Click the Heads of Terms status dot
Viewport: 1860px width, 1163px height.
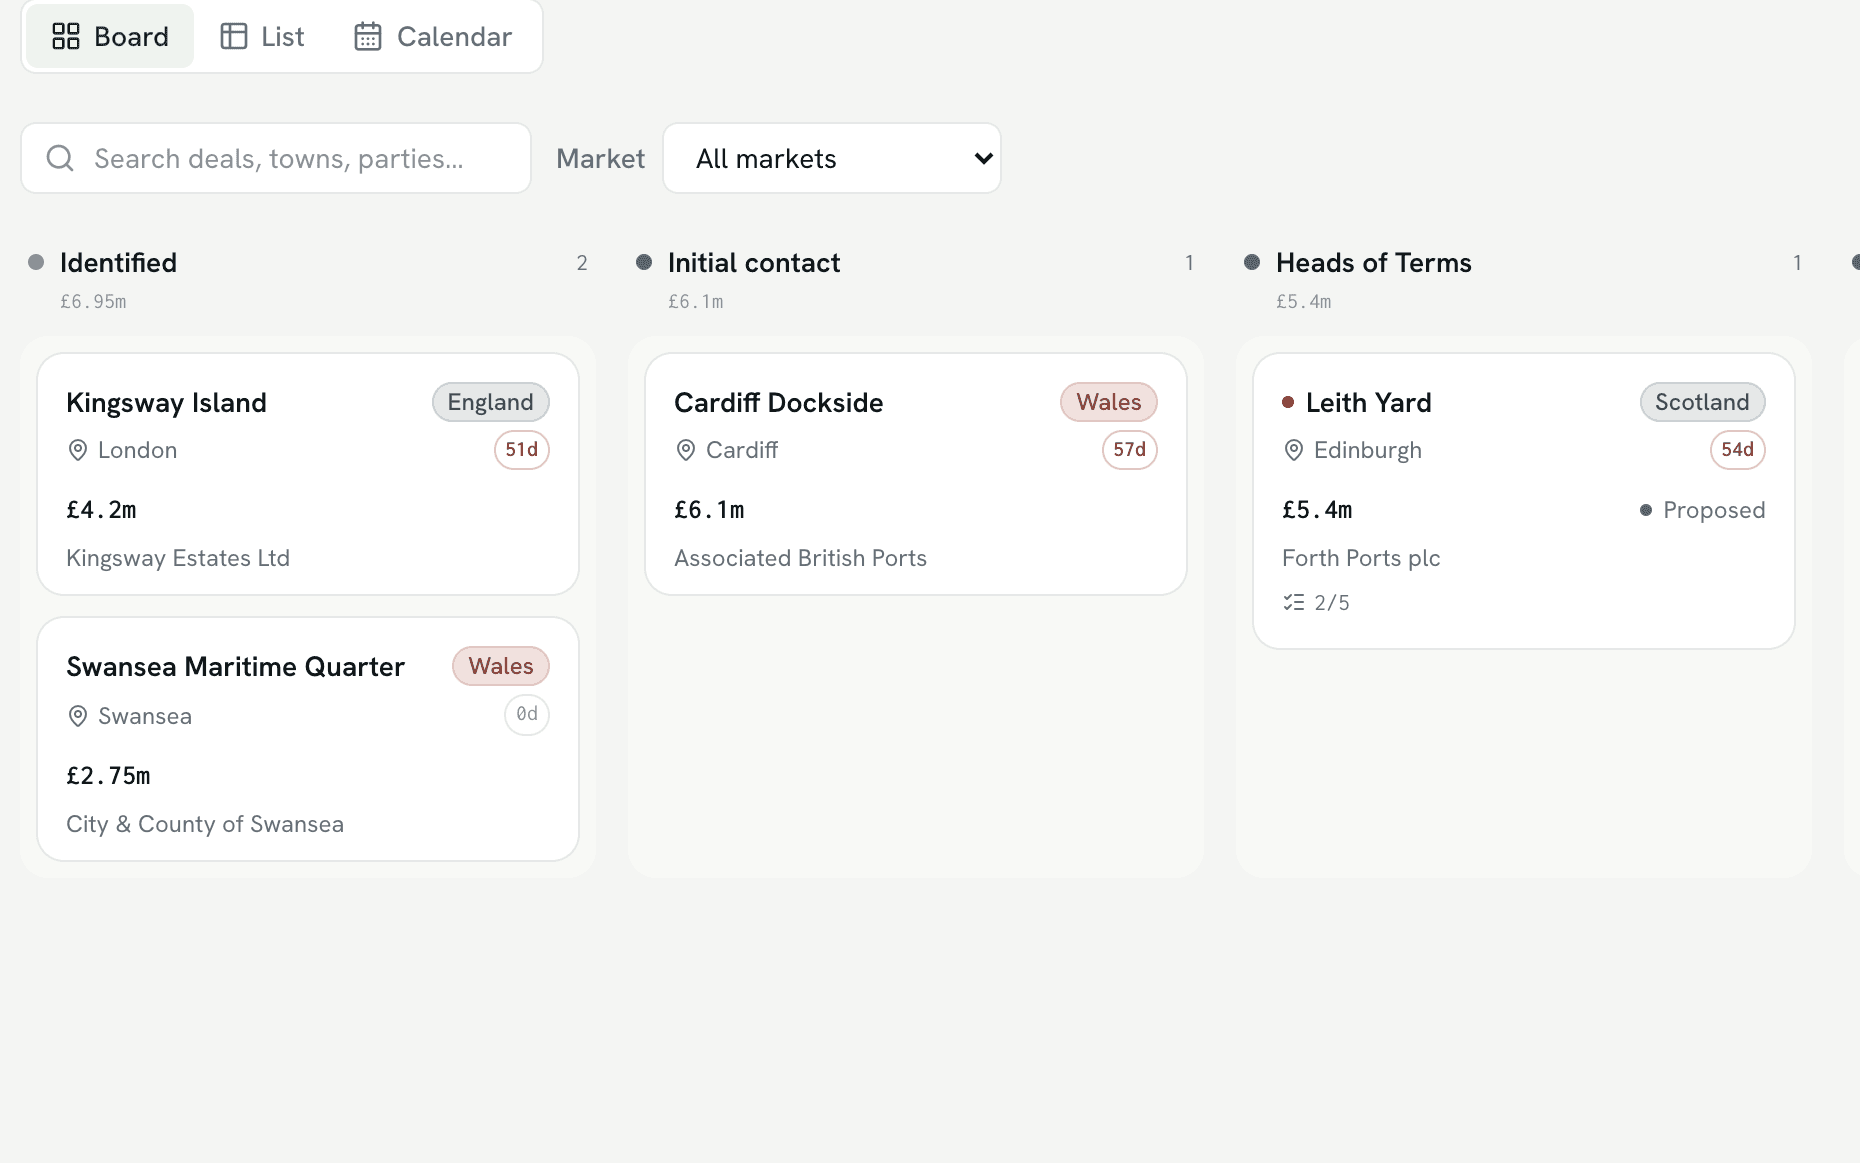[1252, 262]
